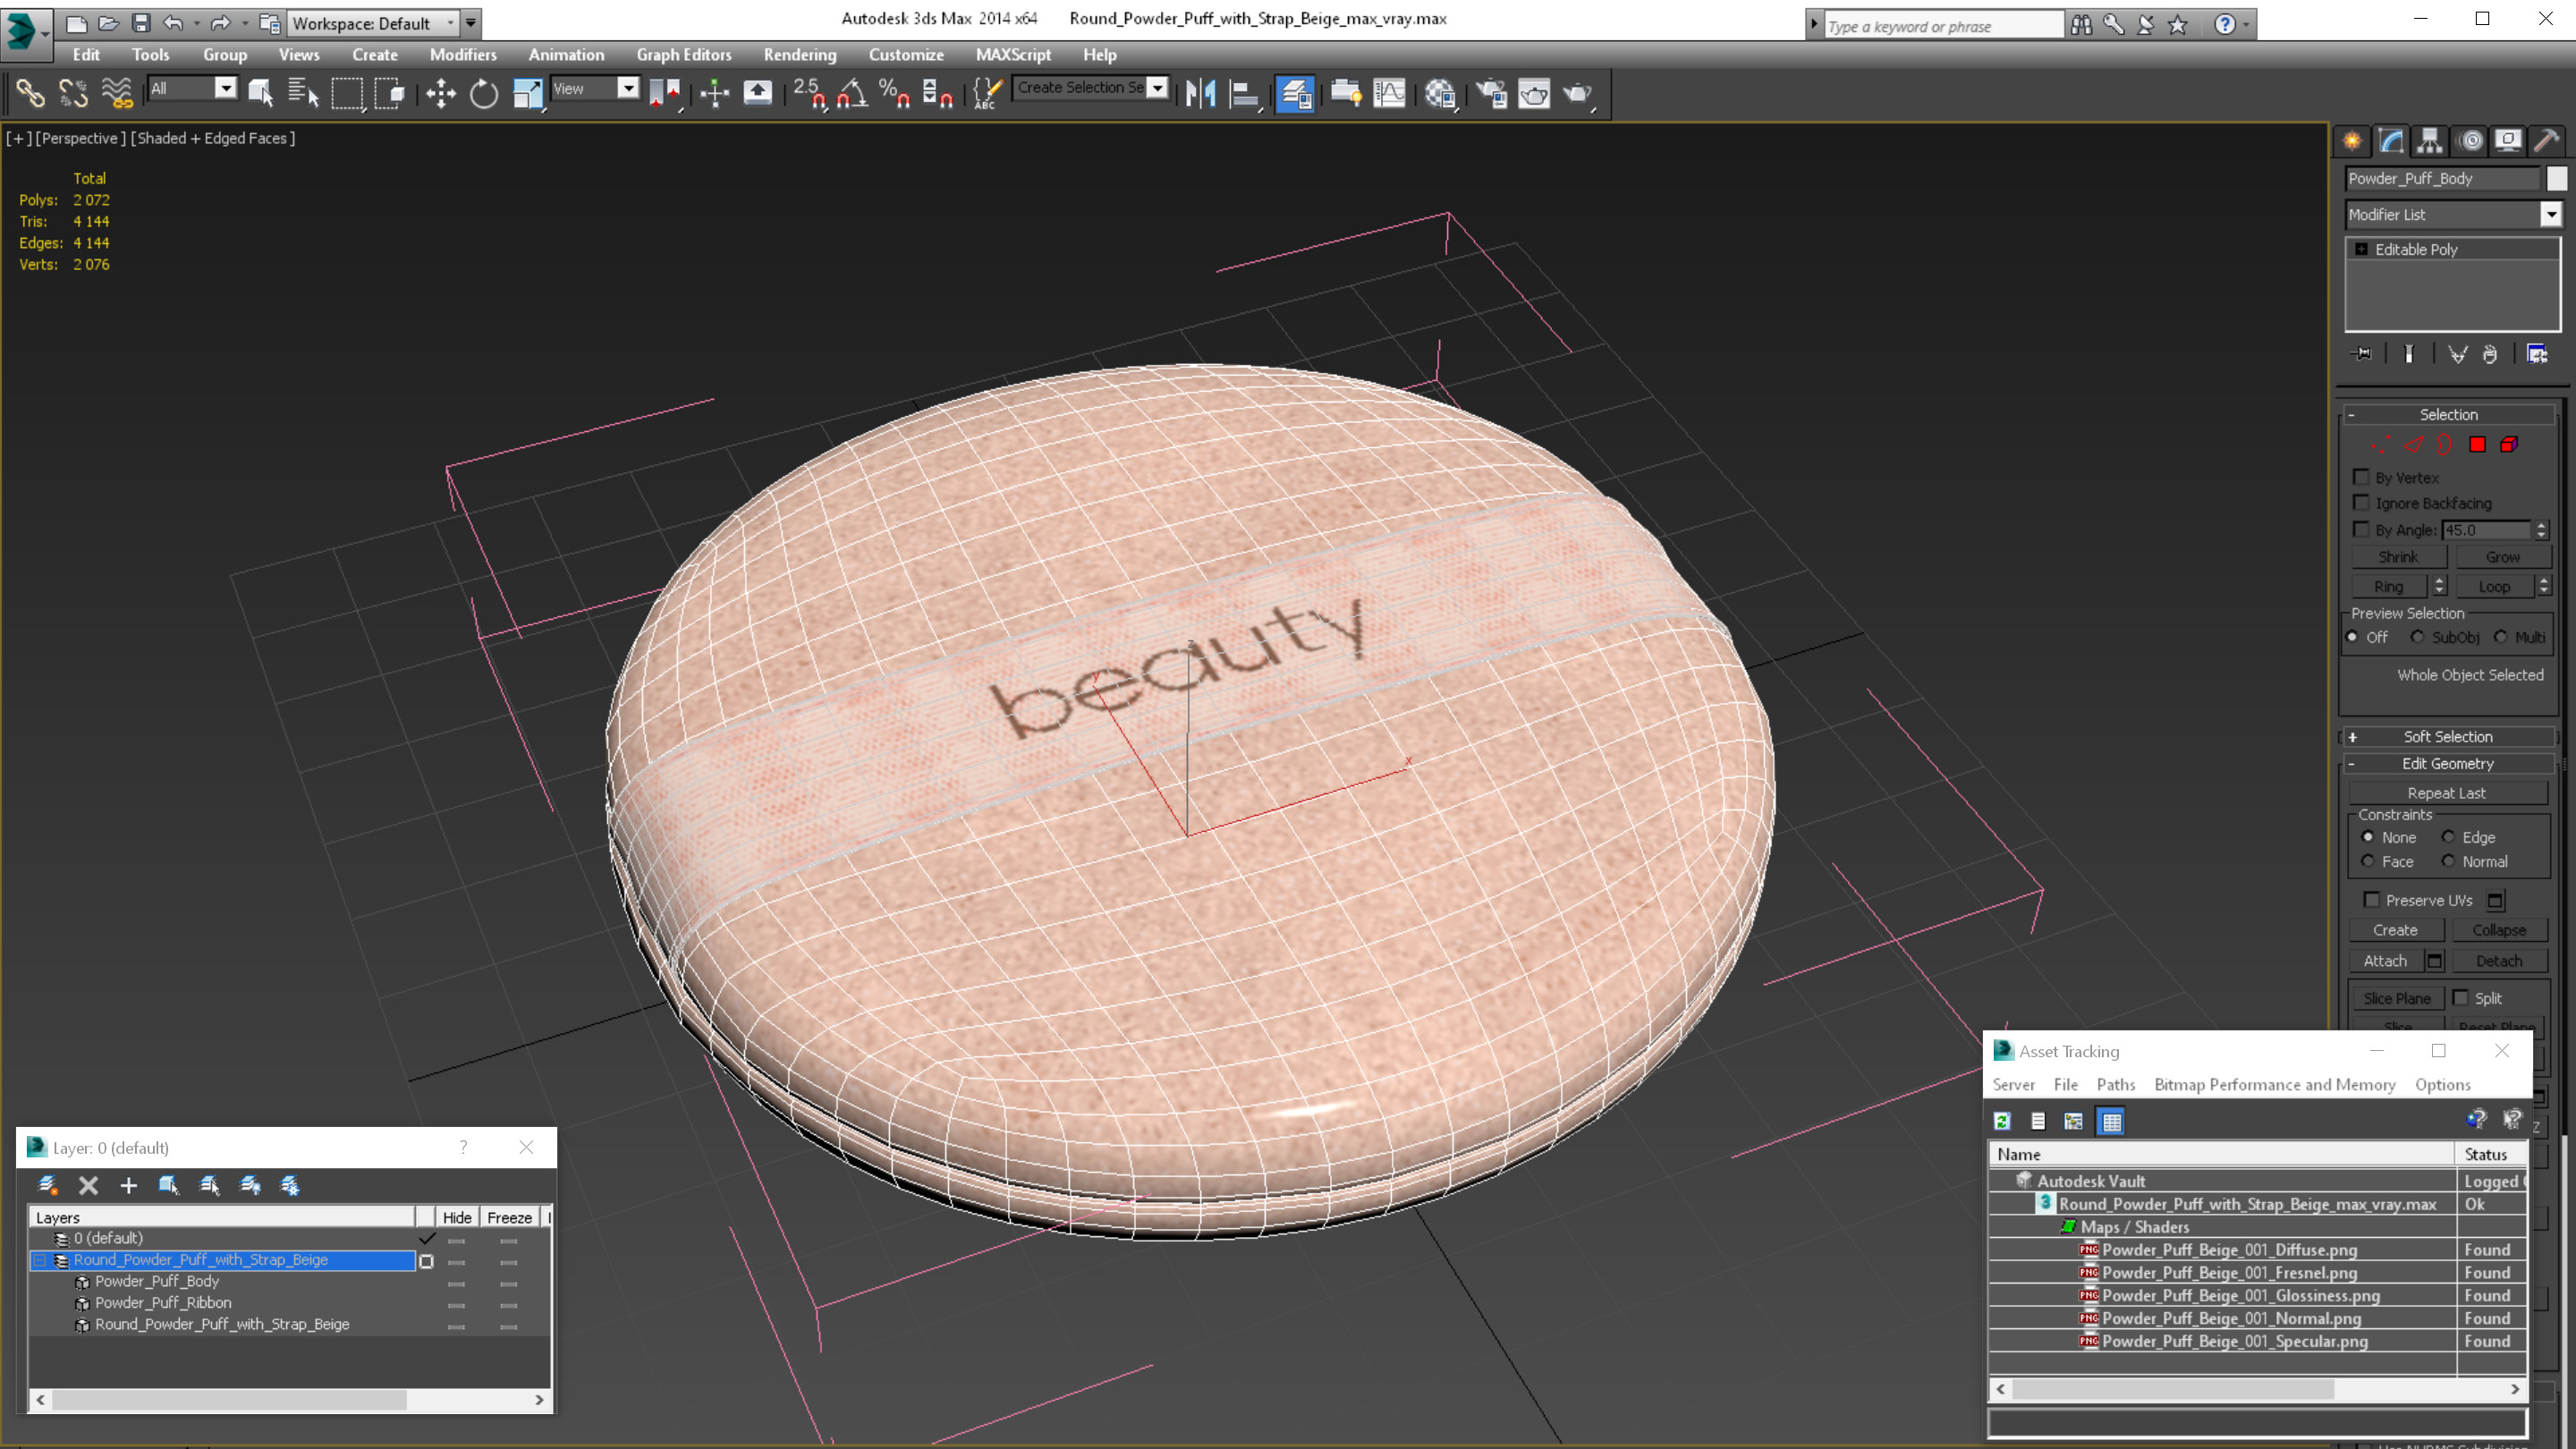Open the Render Setup icon
The width and height of the screenshot is (2576, 1449).
(1491, 94)
